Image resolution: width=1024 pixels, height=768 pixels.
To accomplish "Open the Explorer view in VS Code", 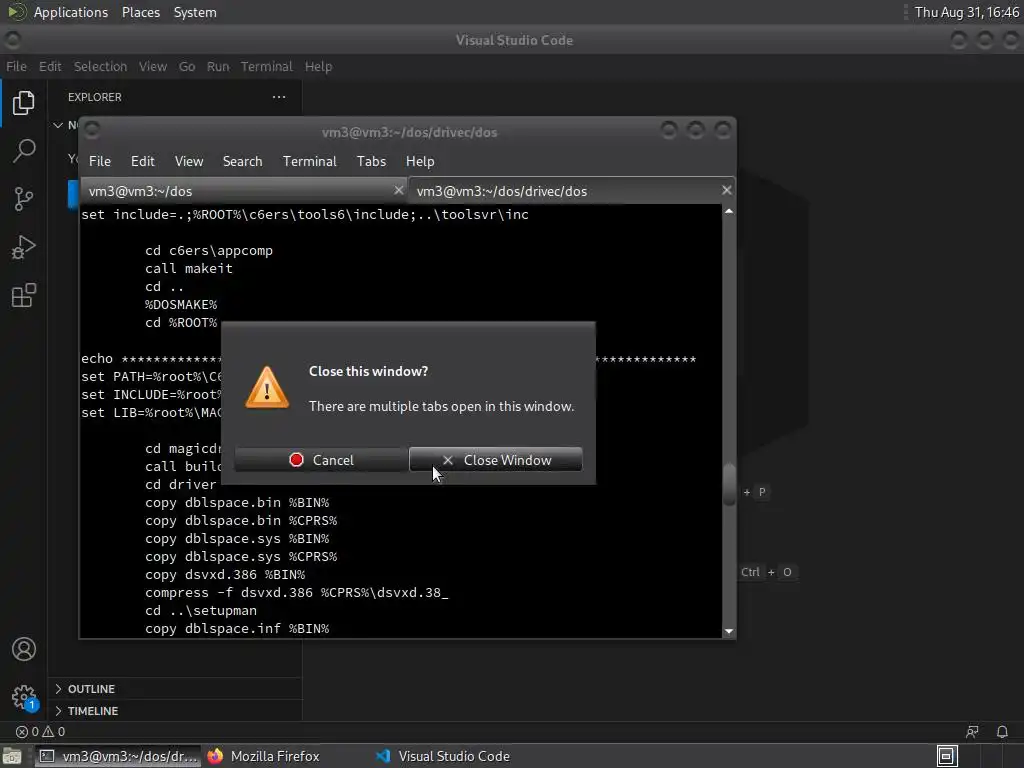I will tap(24, 103).
